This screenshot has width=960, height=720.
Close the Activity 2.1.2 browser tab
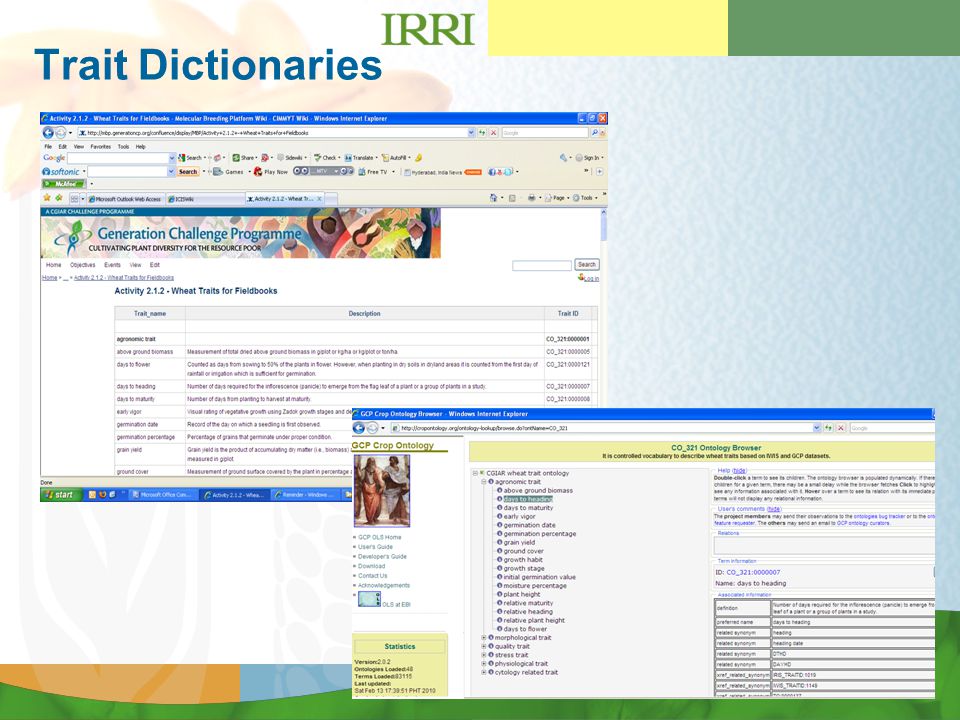pyautogui.click(x=319, y=199)
